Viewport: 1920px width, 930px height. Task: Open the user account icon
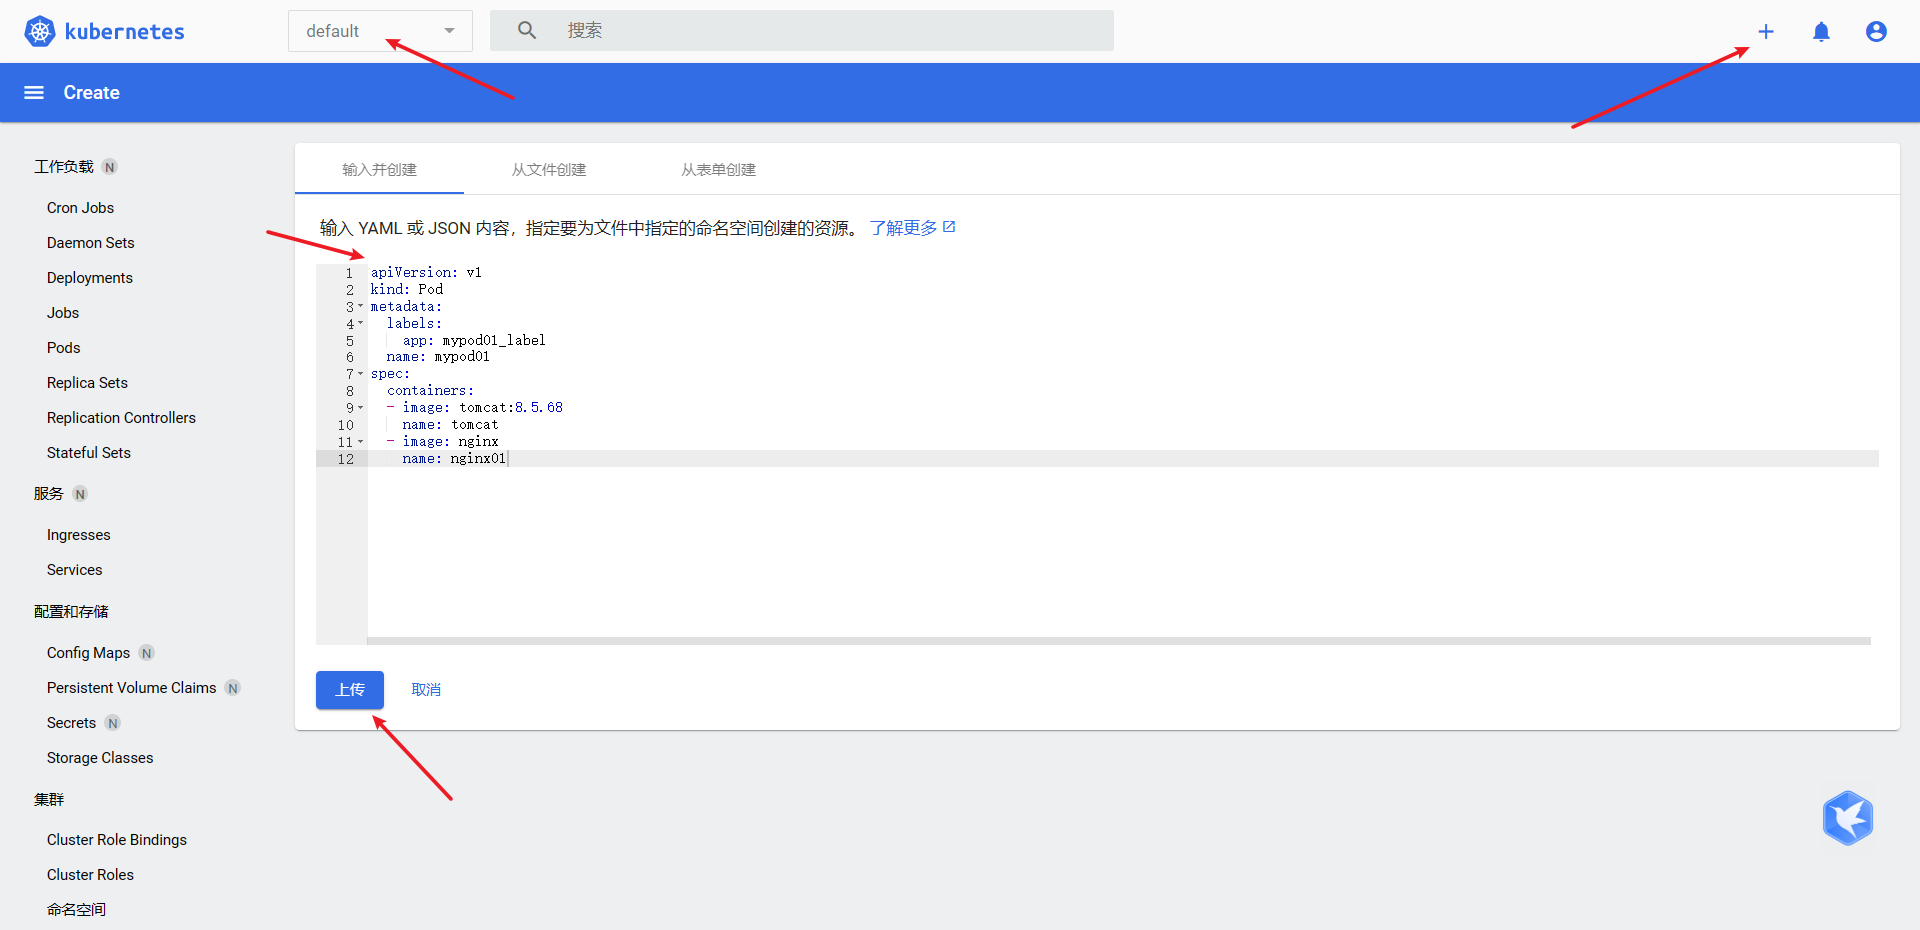click(x=1876, y=31)
